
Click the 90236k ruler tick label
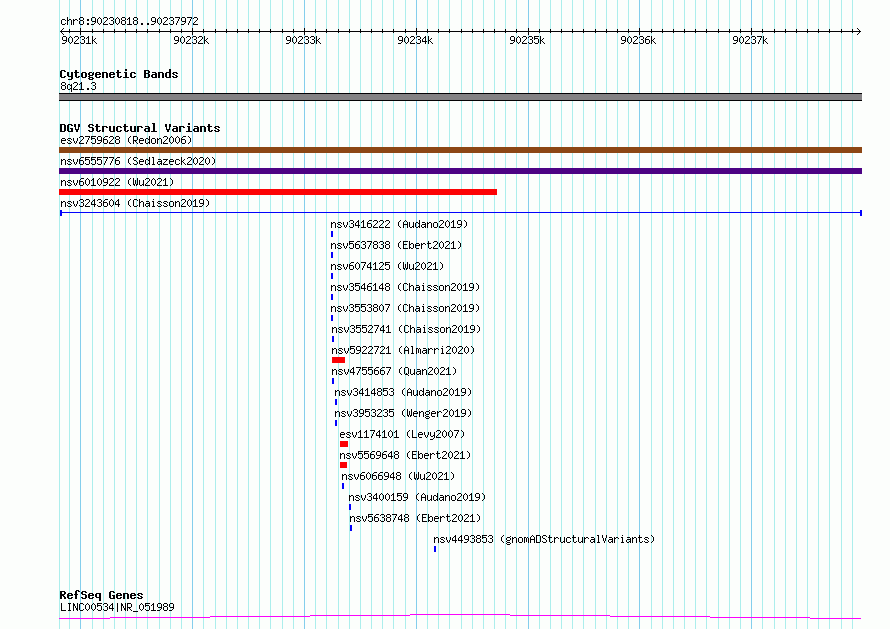pyautogui.click(x=638, y=40)
